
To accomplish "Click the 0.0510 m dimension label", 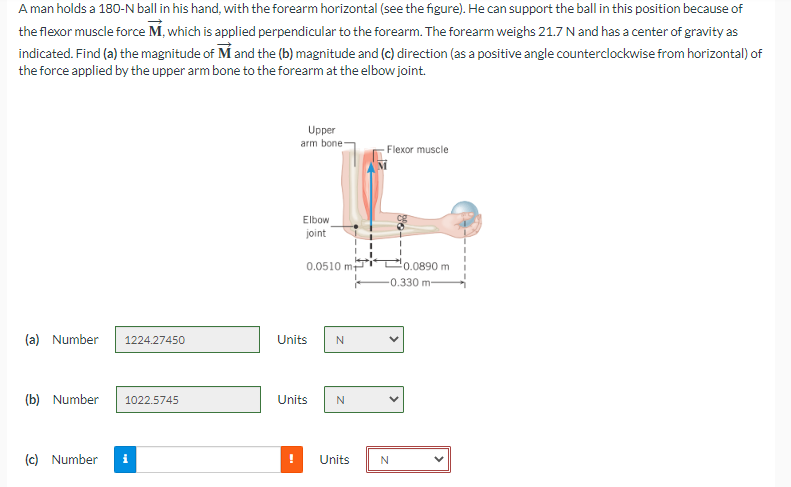I will point(330,266).
